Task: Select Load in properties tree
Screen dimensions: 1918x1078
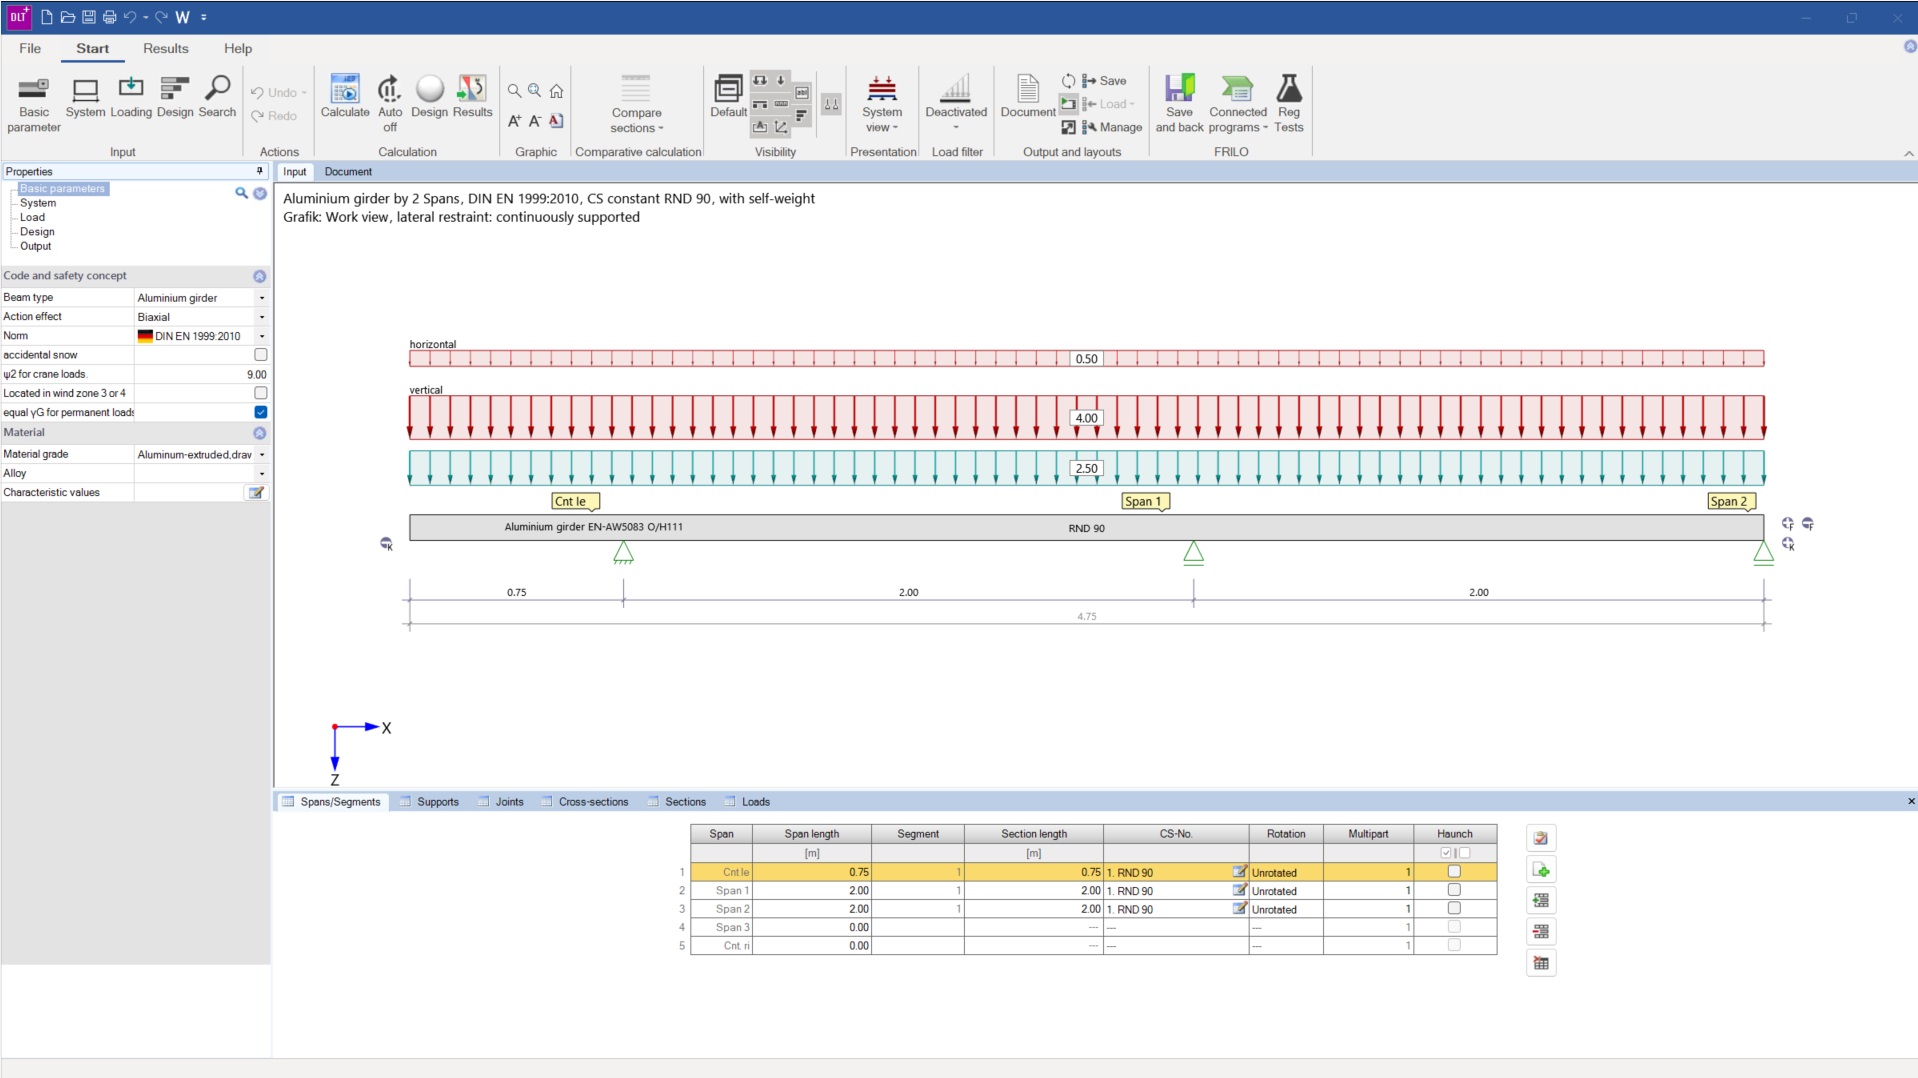Action: point(32,217)
